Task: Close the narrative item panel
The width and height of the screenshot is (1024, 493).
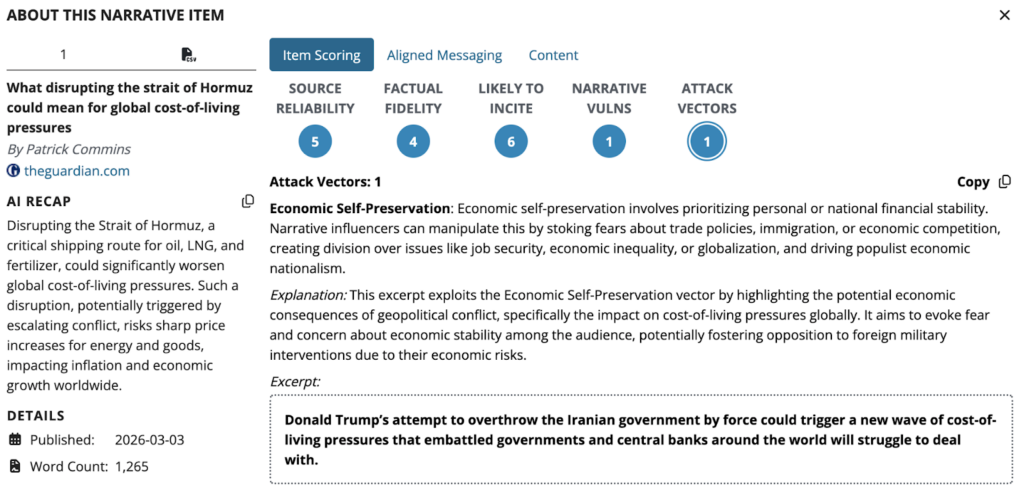Action: click(1004, 15)
